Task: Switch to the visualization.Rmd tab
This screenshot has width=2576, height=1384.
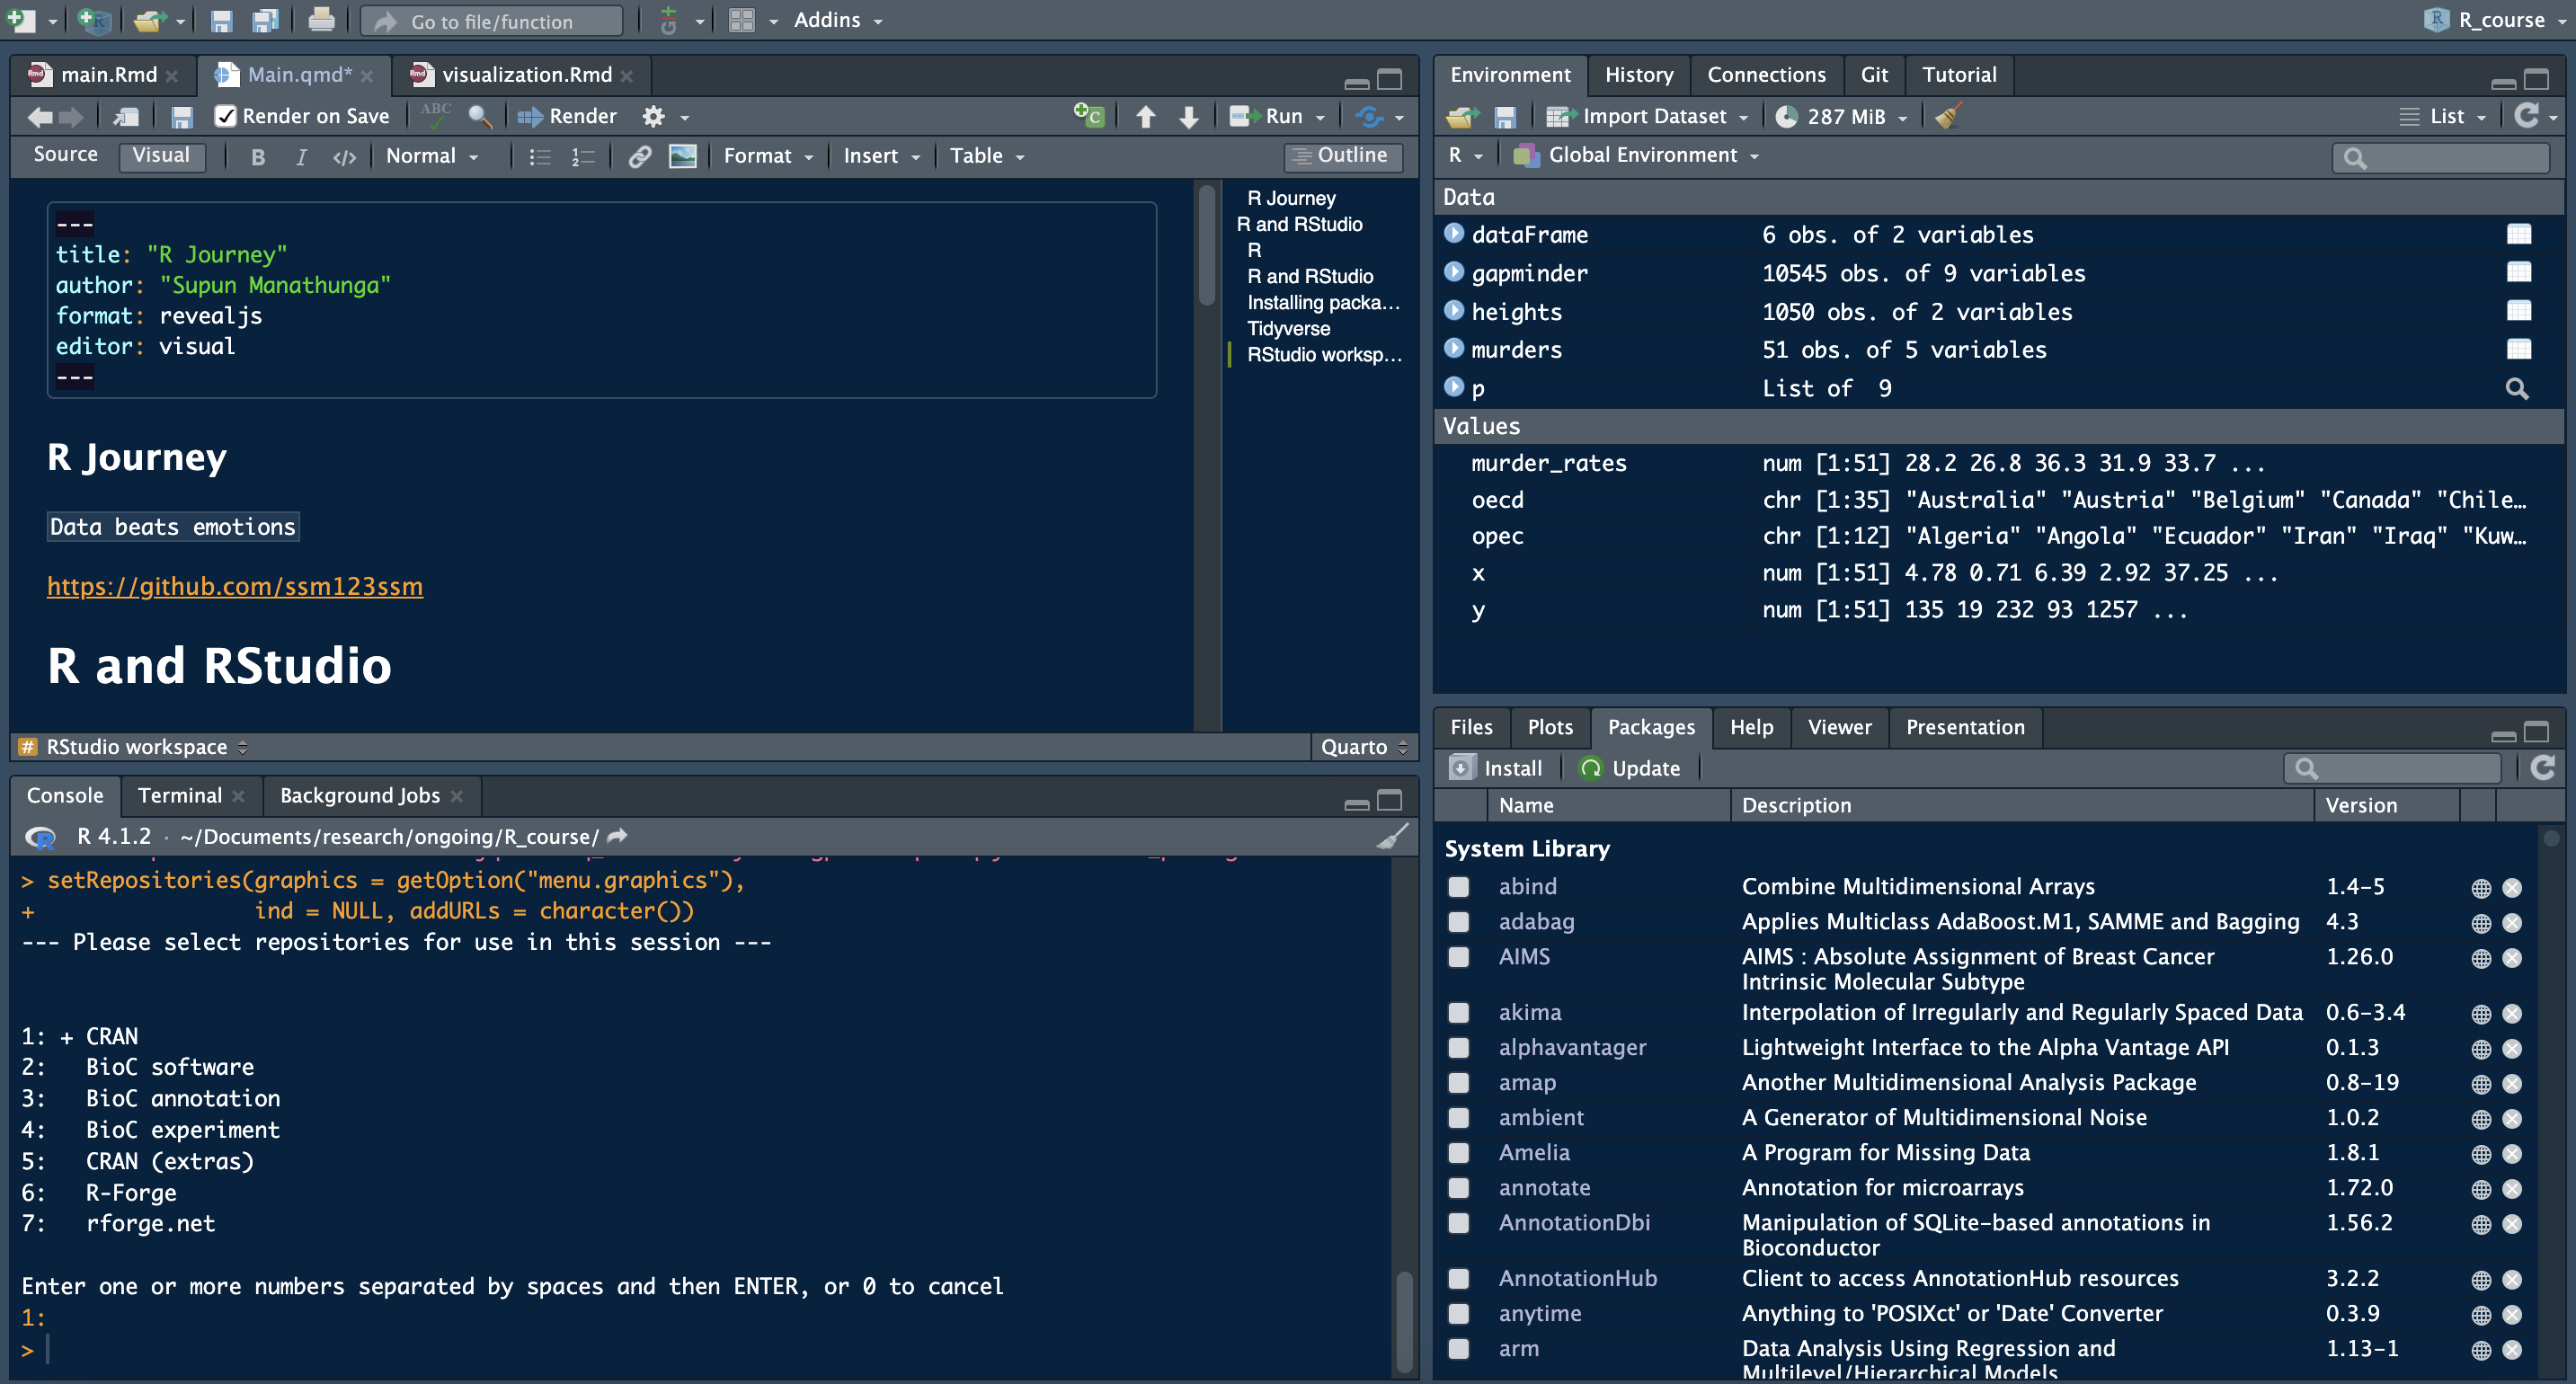Action: point(527,75)
